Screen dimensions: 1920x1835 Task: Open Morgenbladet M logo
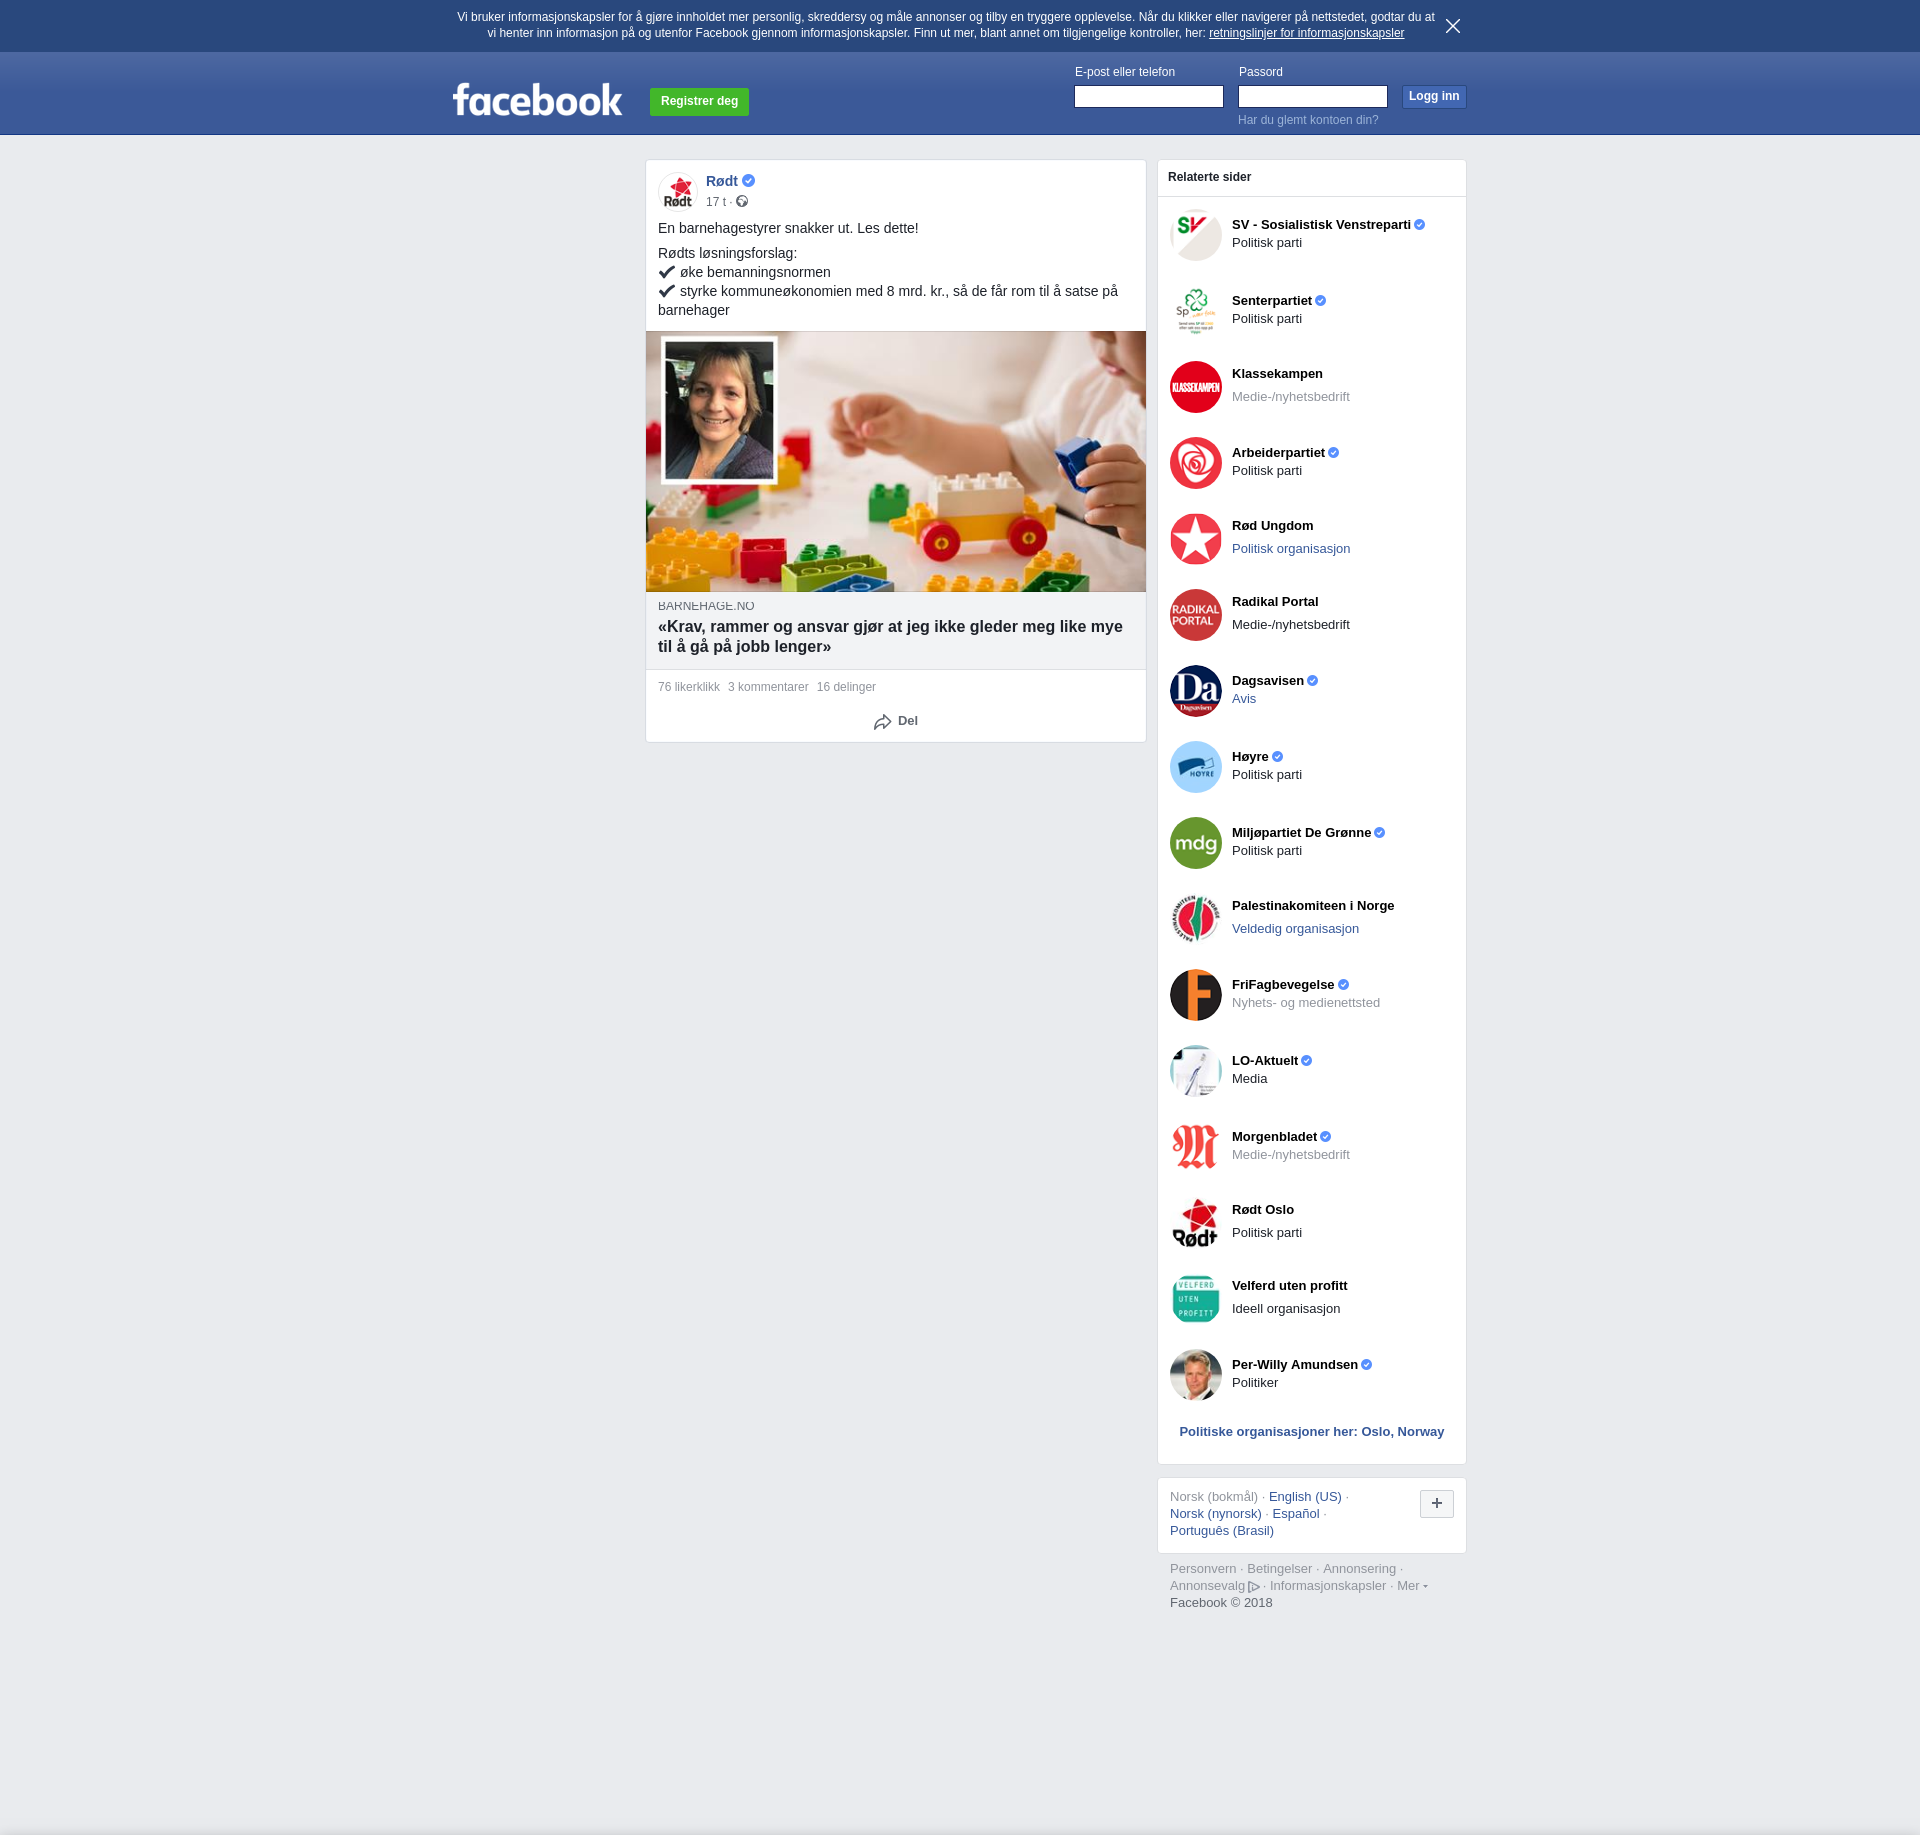(x=1196, y=1147)
